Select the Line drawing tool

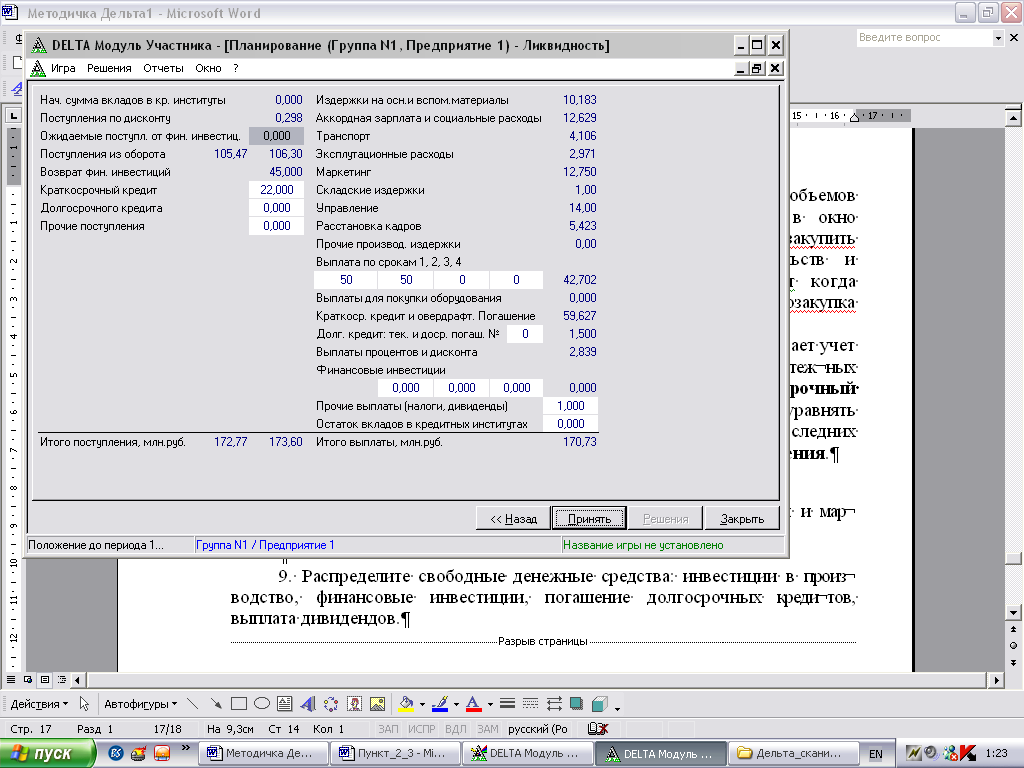tap(192, 704)
